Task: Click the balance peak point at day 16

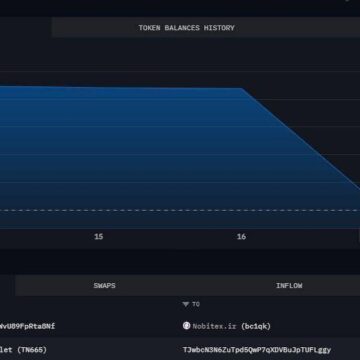Action: tap(241, 88)
